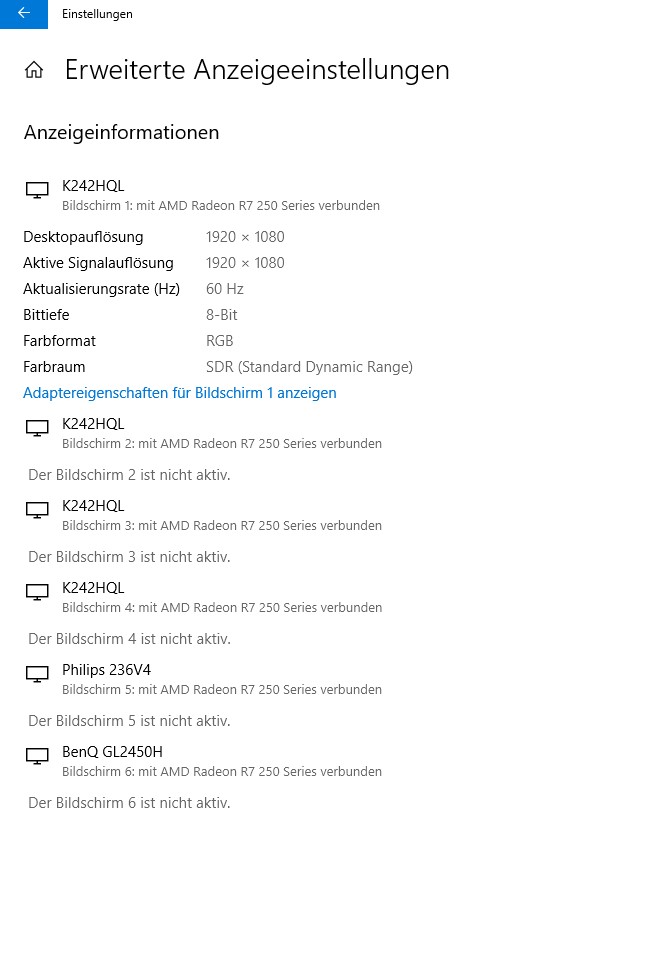This screenshot has width=660, height=975.
Task: Click the Farbraum SDR value text
Action: point(309,367)
